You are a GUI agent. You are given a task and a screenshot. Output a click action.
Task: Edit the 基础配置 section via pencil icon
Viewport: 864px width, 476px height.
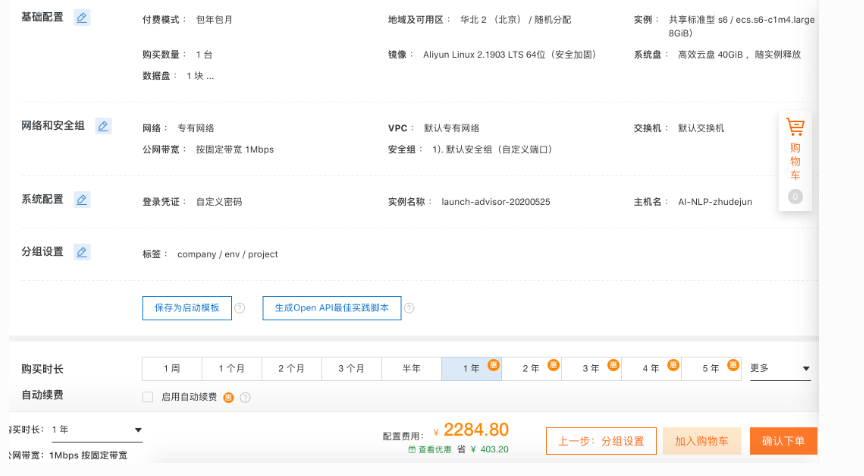click(x=82, y=18)
